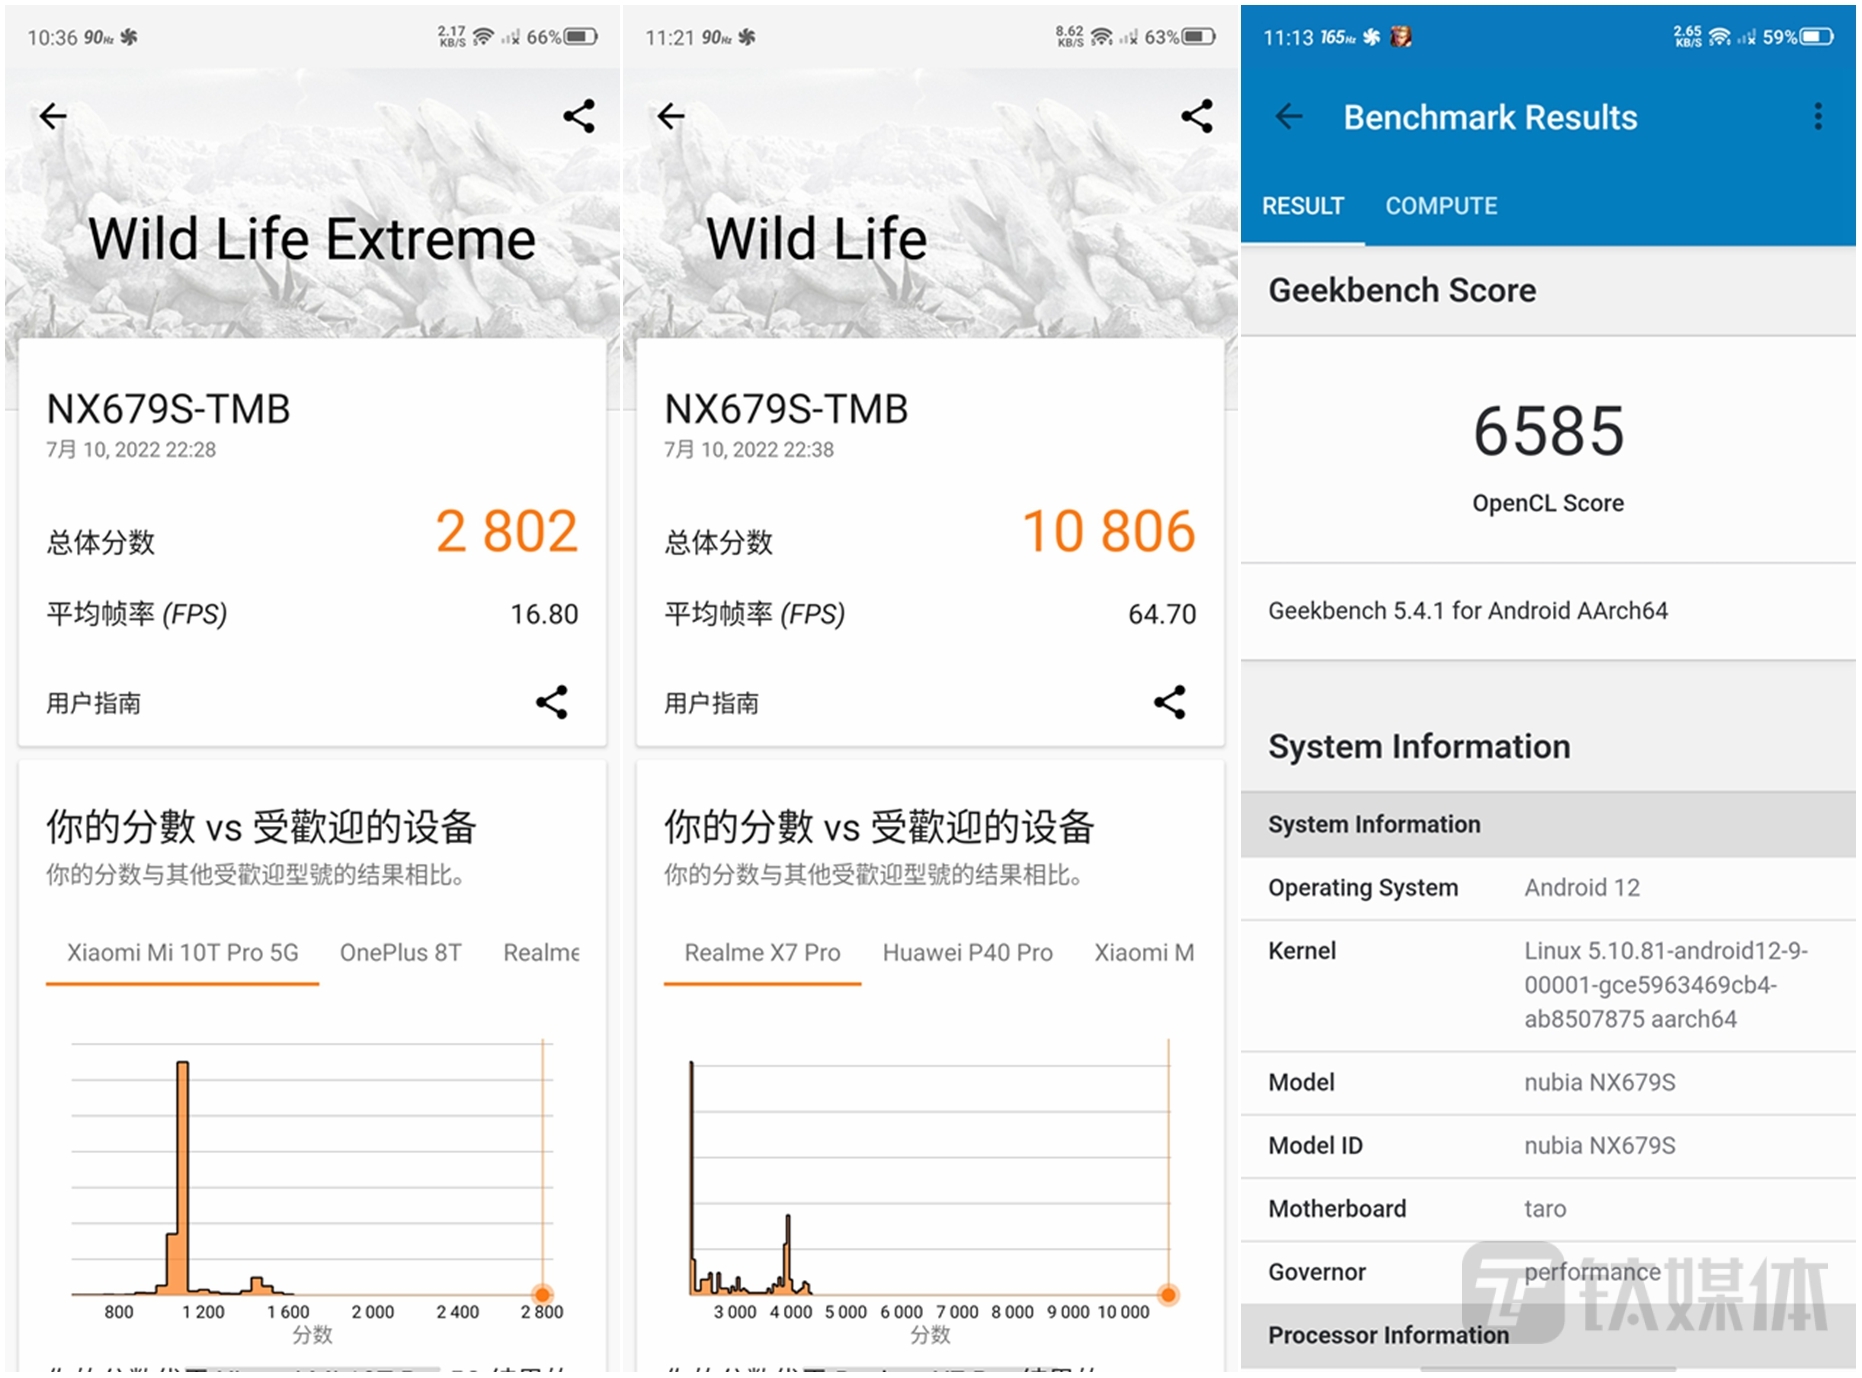Click orange score marker on Wild Life Extreme chart
1862x1378 pixels.
tap(542, 1295)
